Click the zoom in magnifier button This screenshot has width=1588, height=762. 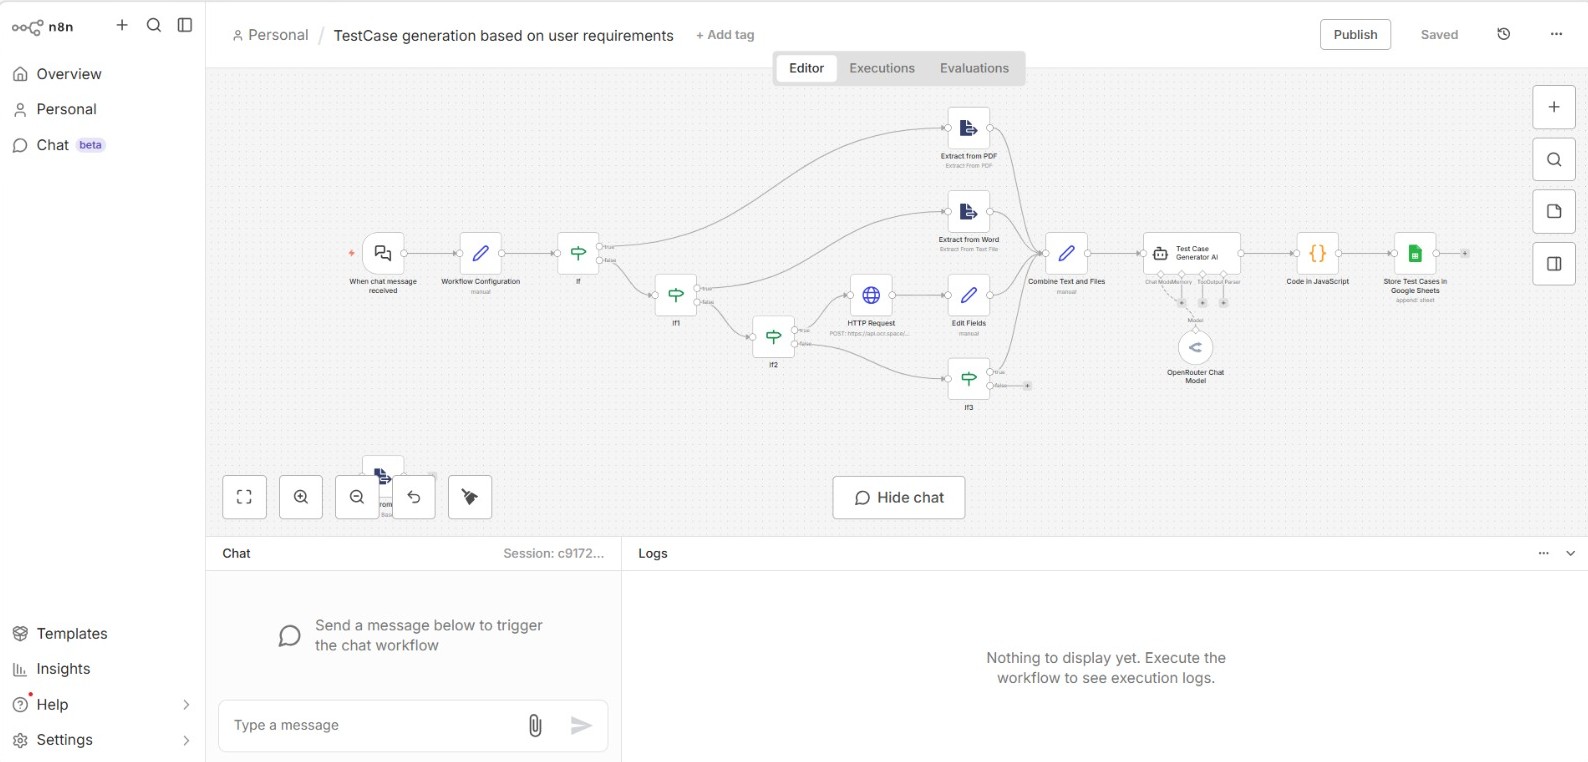pyautogui.click(x=301, y=497)
